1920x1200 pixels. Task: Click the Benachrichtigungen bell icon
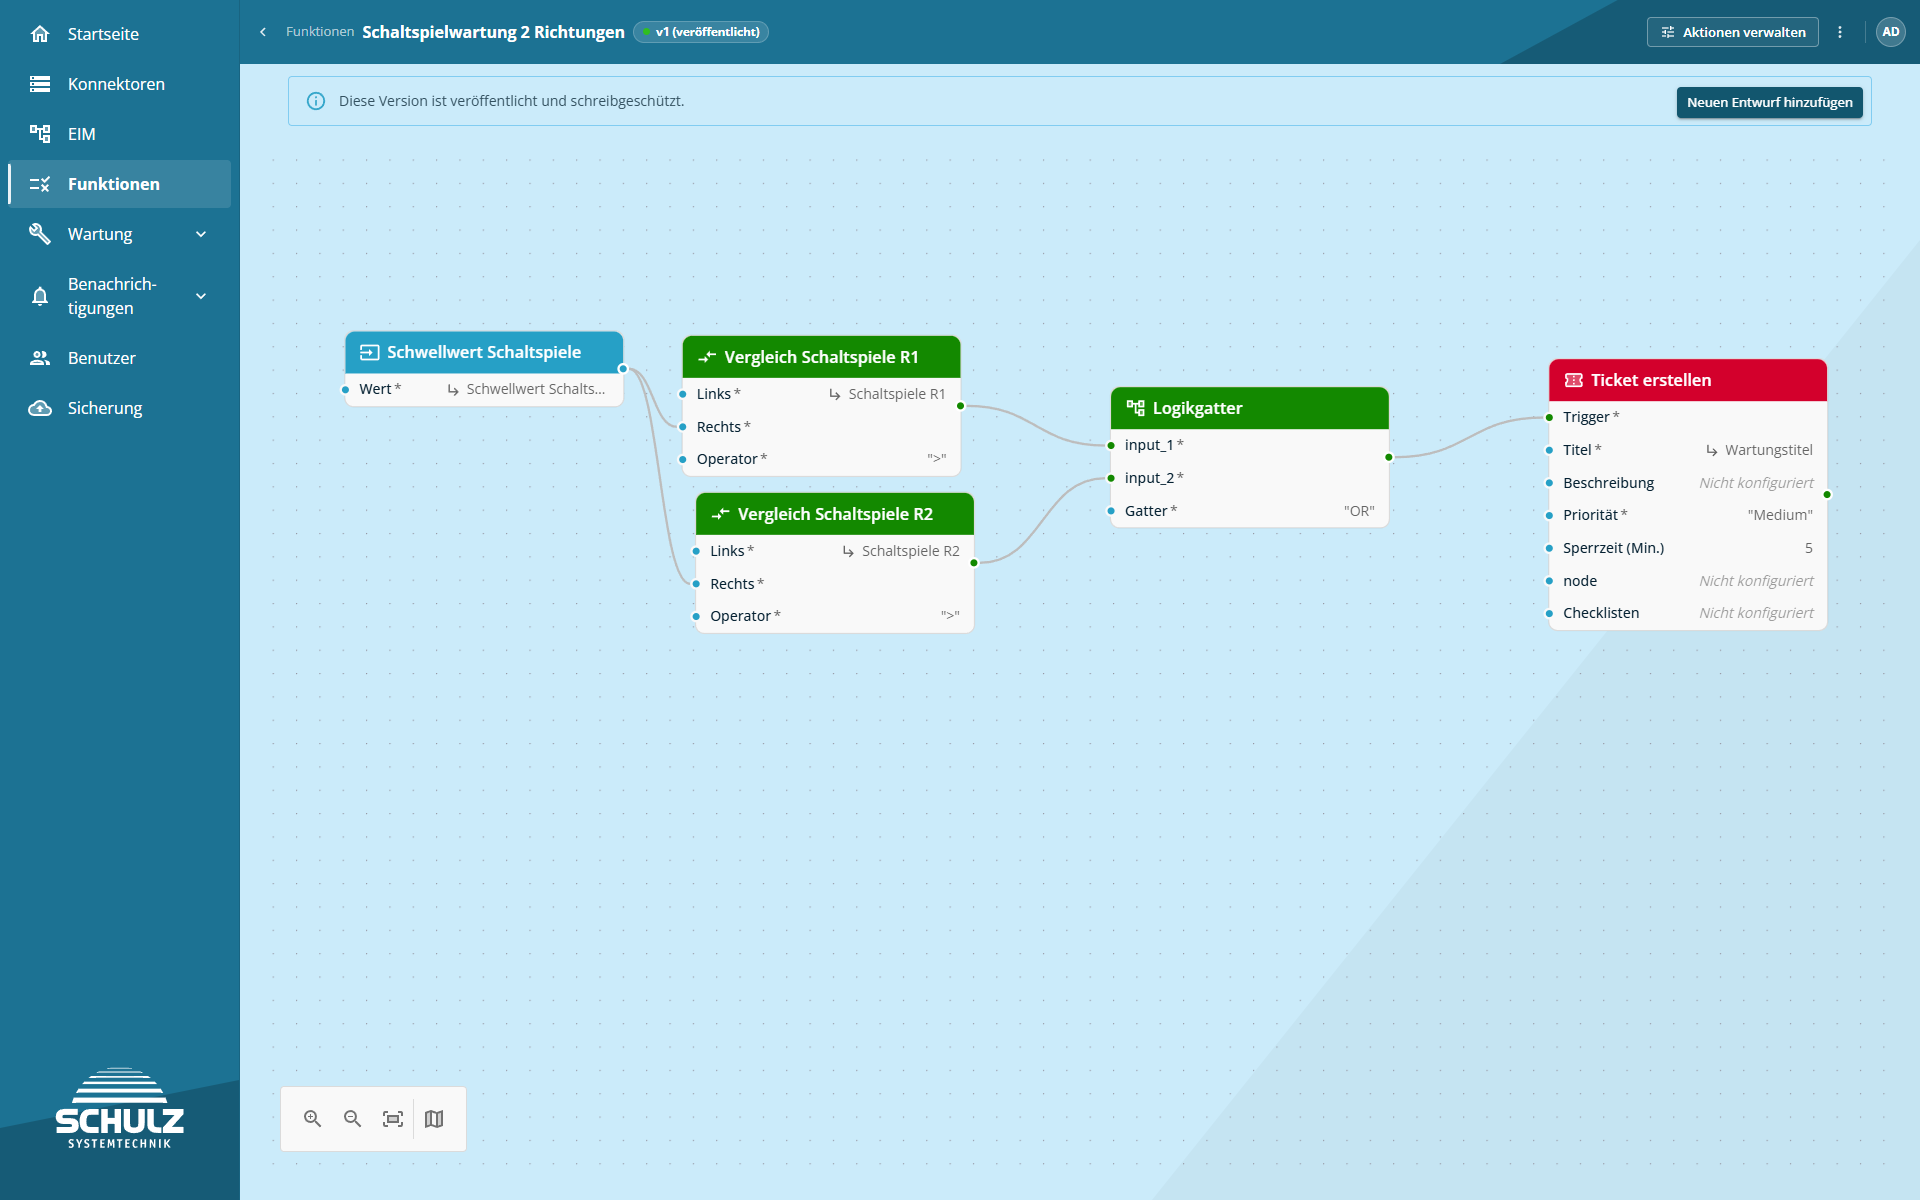(40, 296)
